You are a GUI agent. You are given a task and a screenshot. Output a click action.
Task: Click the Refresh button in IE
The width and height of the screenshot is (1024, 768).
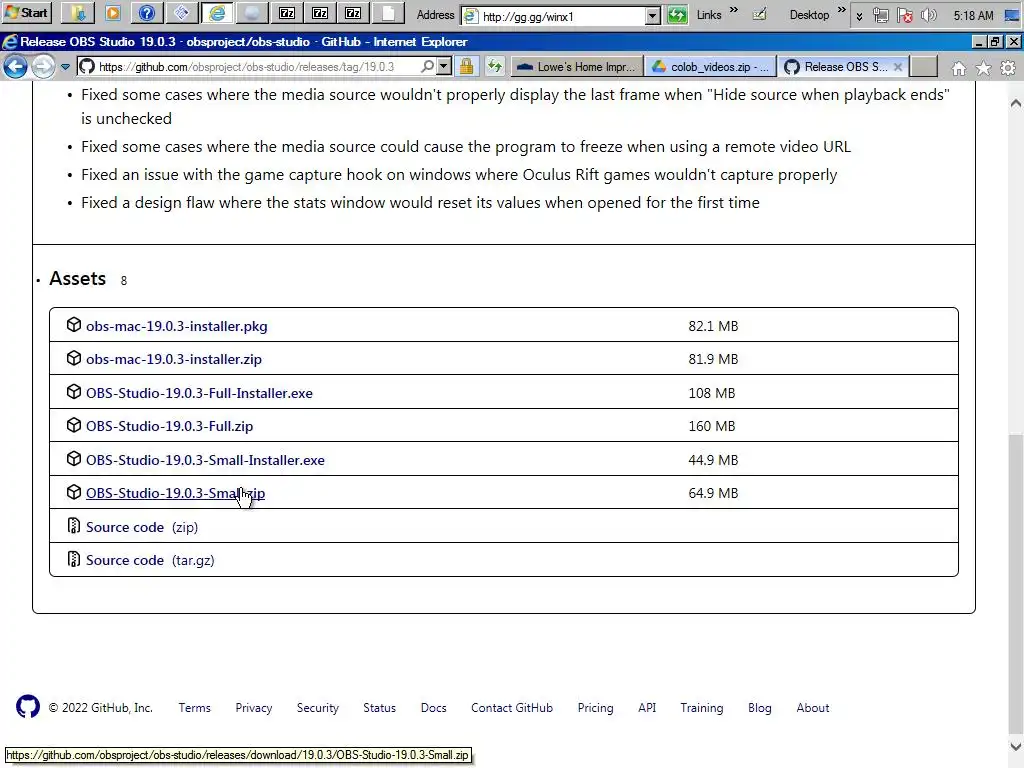pyautogui.click(x=495, y=67)
